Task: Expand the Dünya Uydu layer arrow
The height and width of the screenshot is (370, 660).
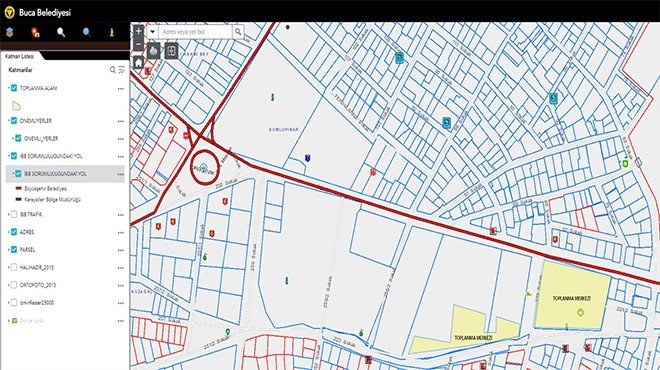Action: coord(8,320)
